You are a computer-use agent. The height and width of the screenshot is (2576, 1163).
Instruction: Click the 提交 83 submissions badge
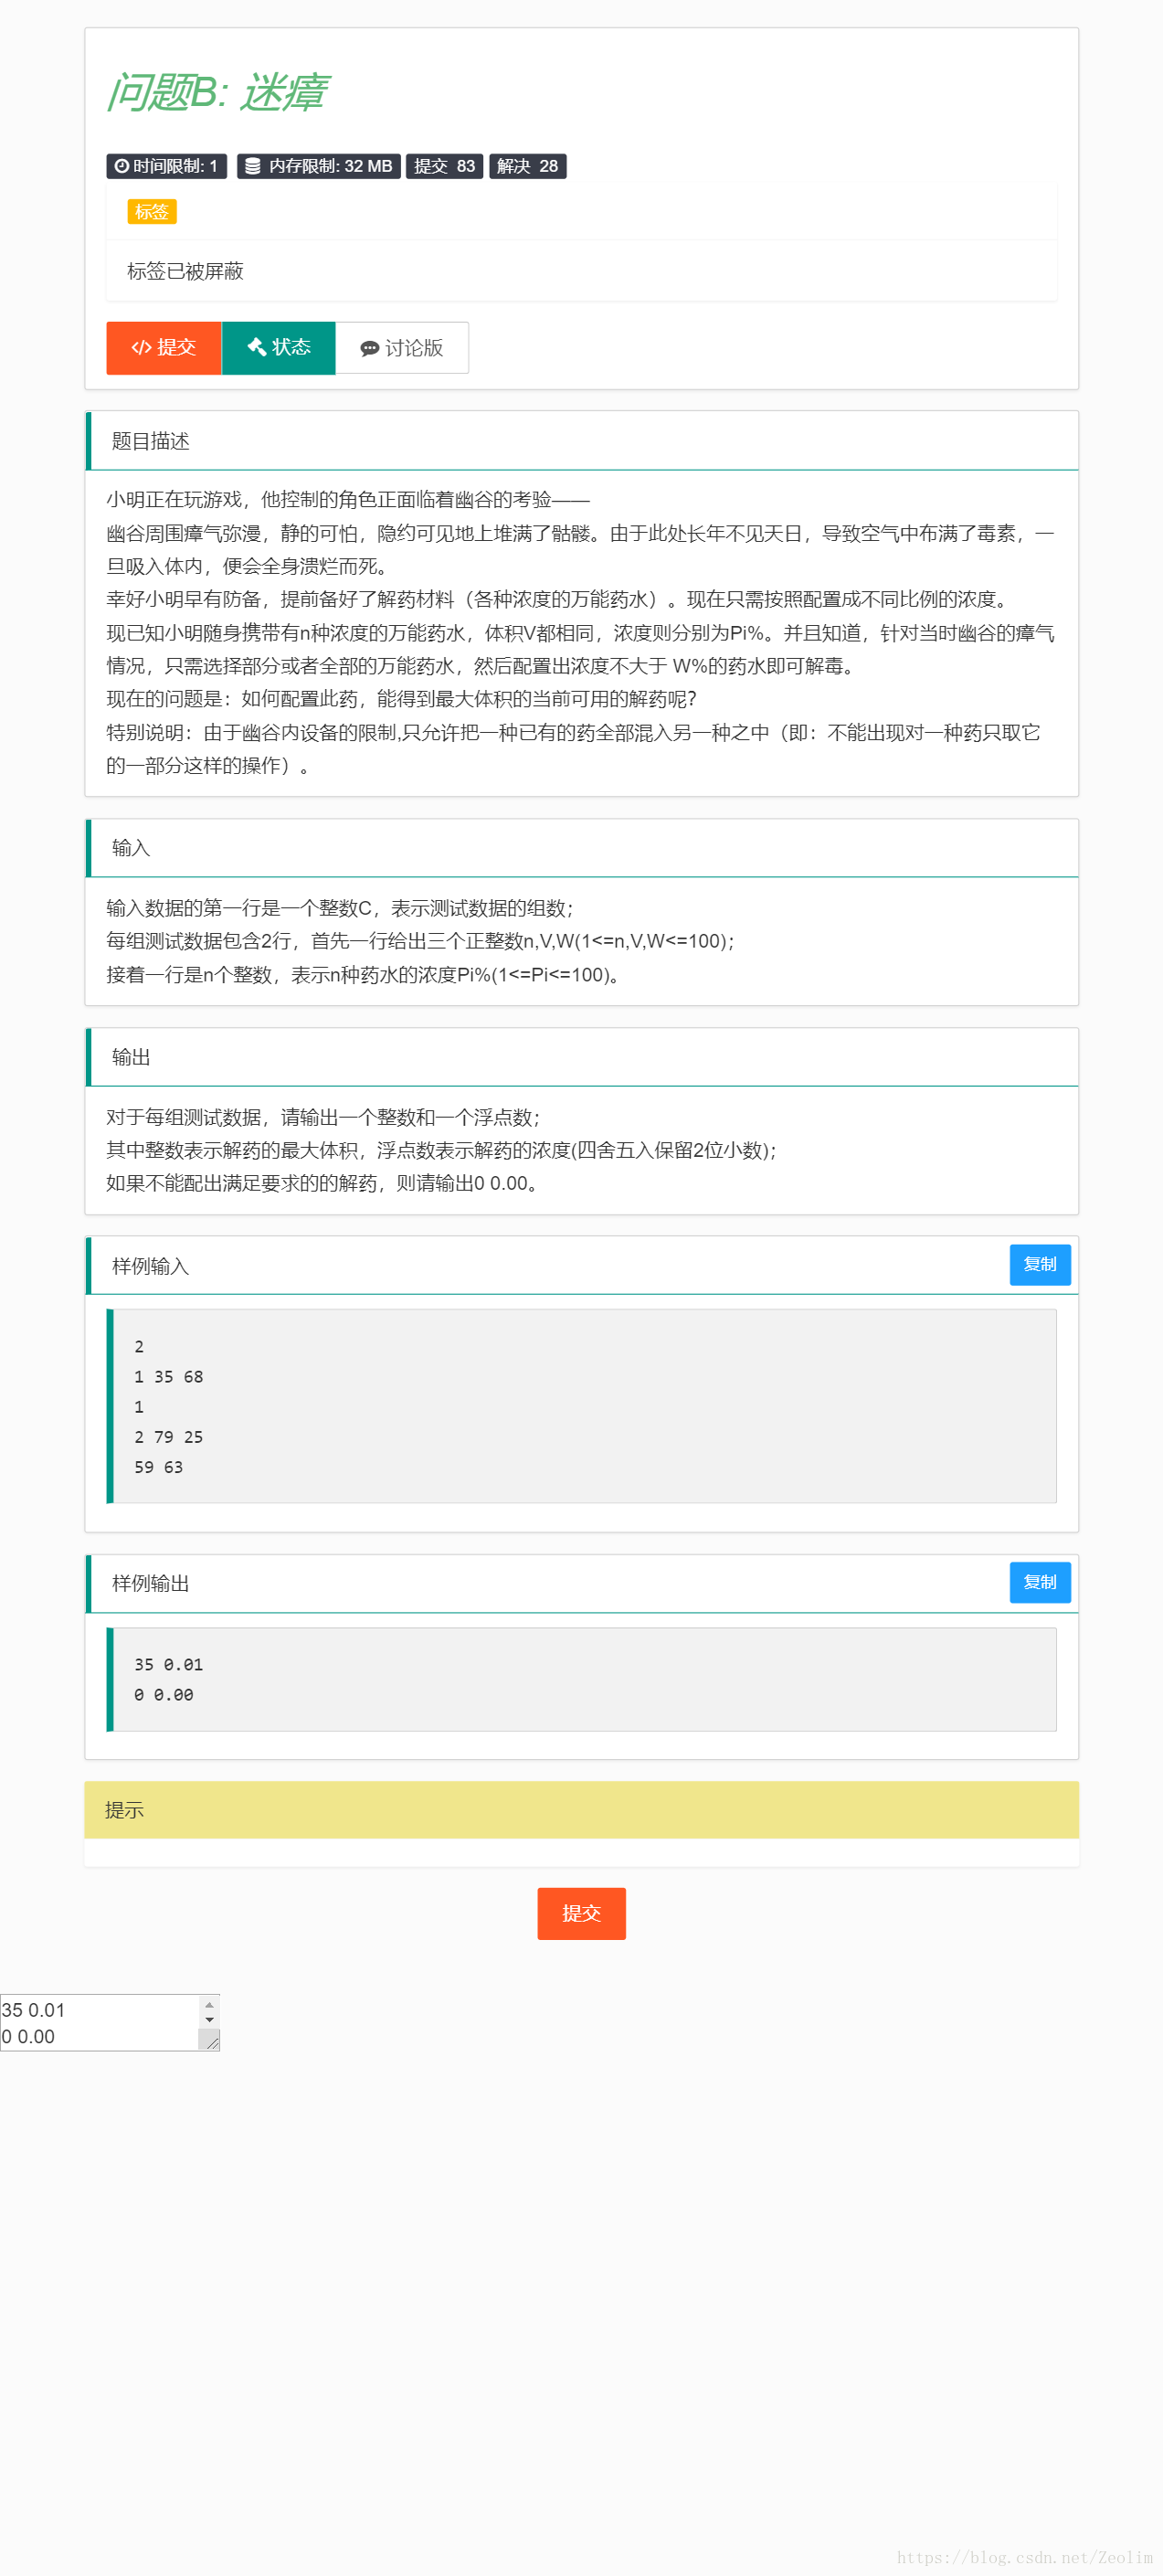(444, 166)
